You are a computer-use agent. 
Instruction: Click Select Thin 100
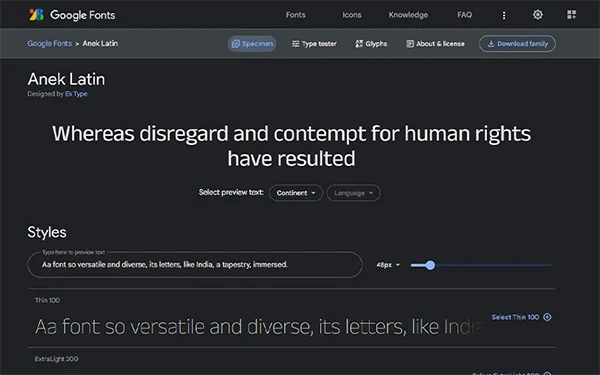click(x=515, y=317)
